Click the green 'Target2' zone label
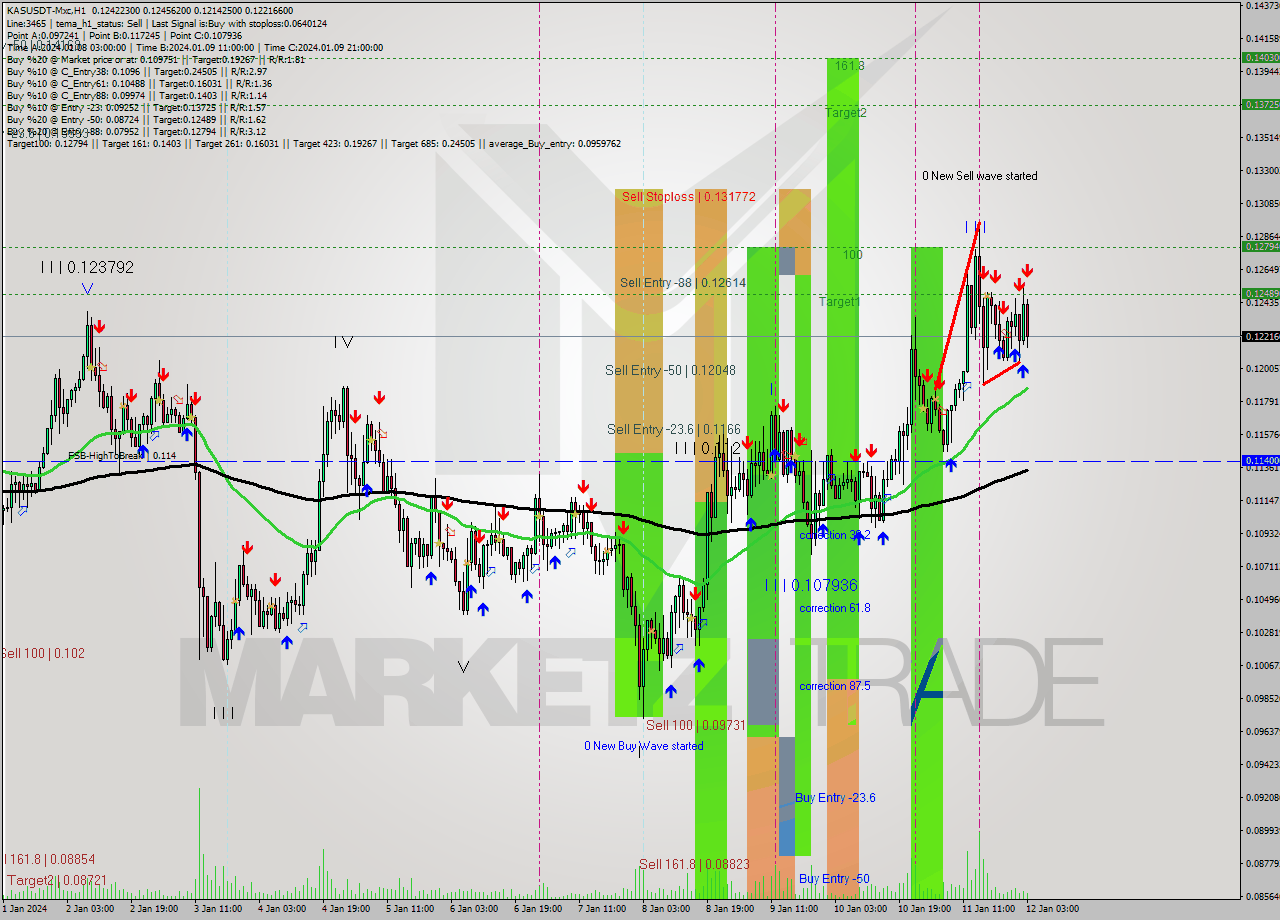This screenshot has width=1280, height=920. [x=846, y=113]
